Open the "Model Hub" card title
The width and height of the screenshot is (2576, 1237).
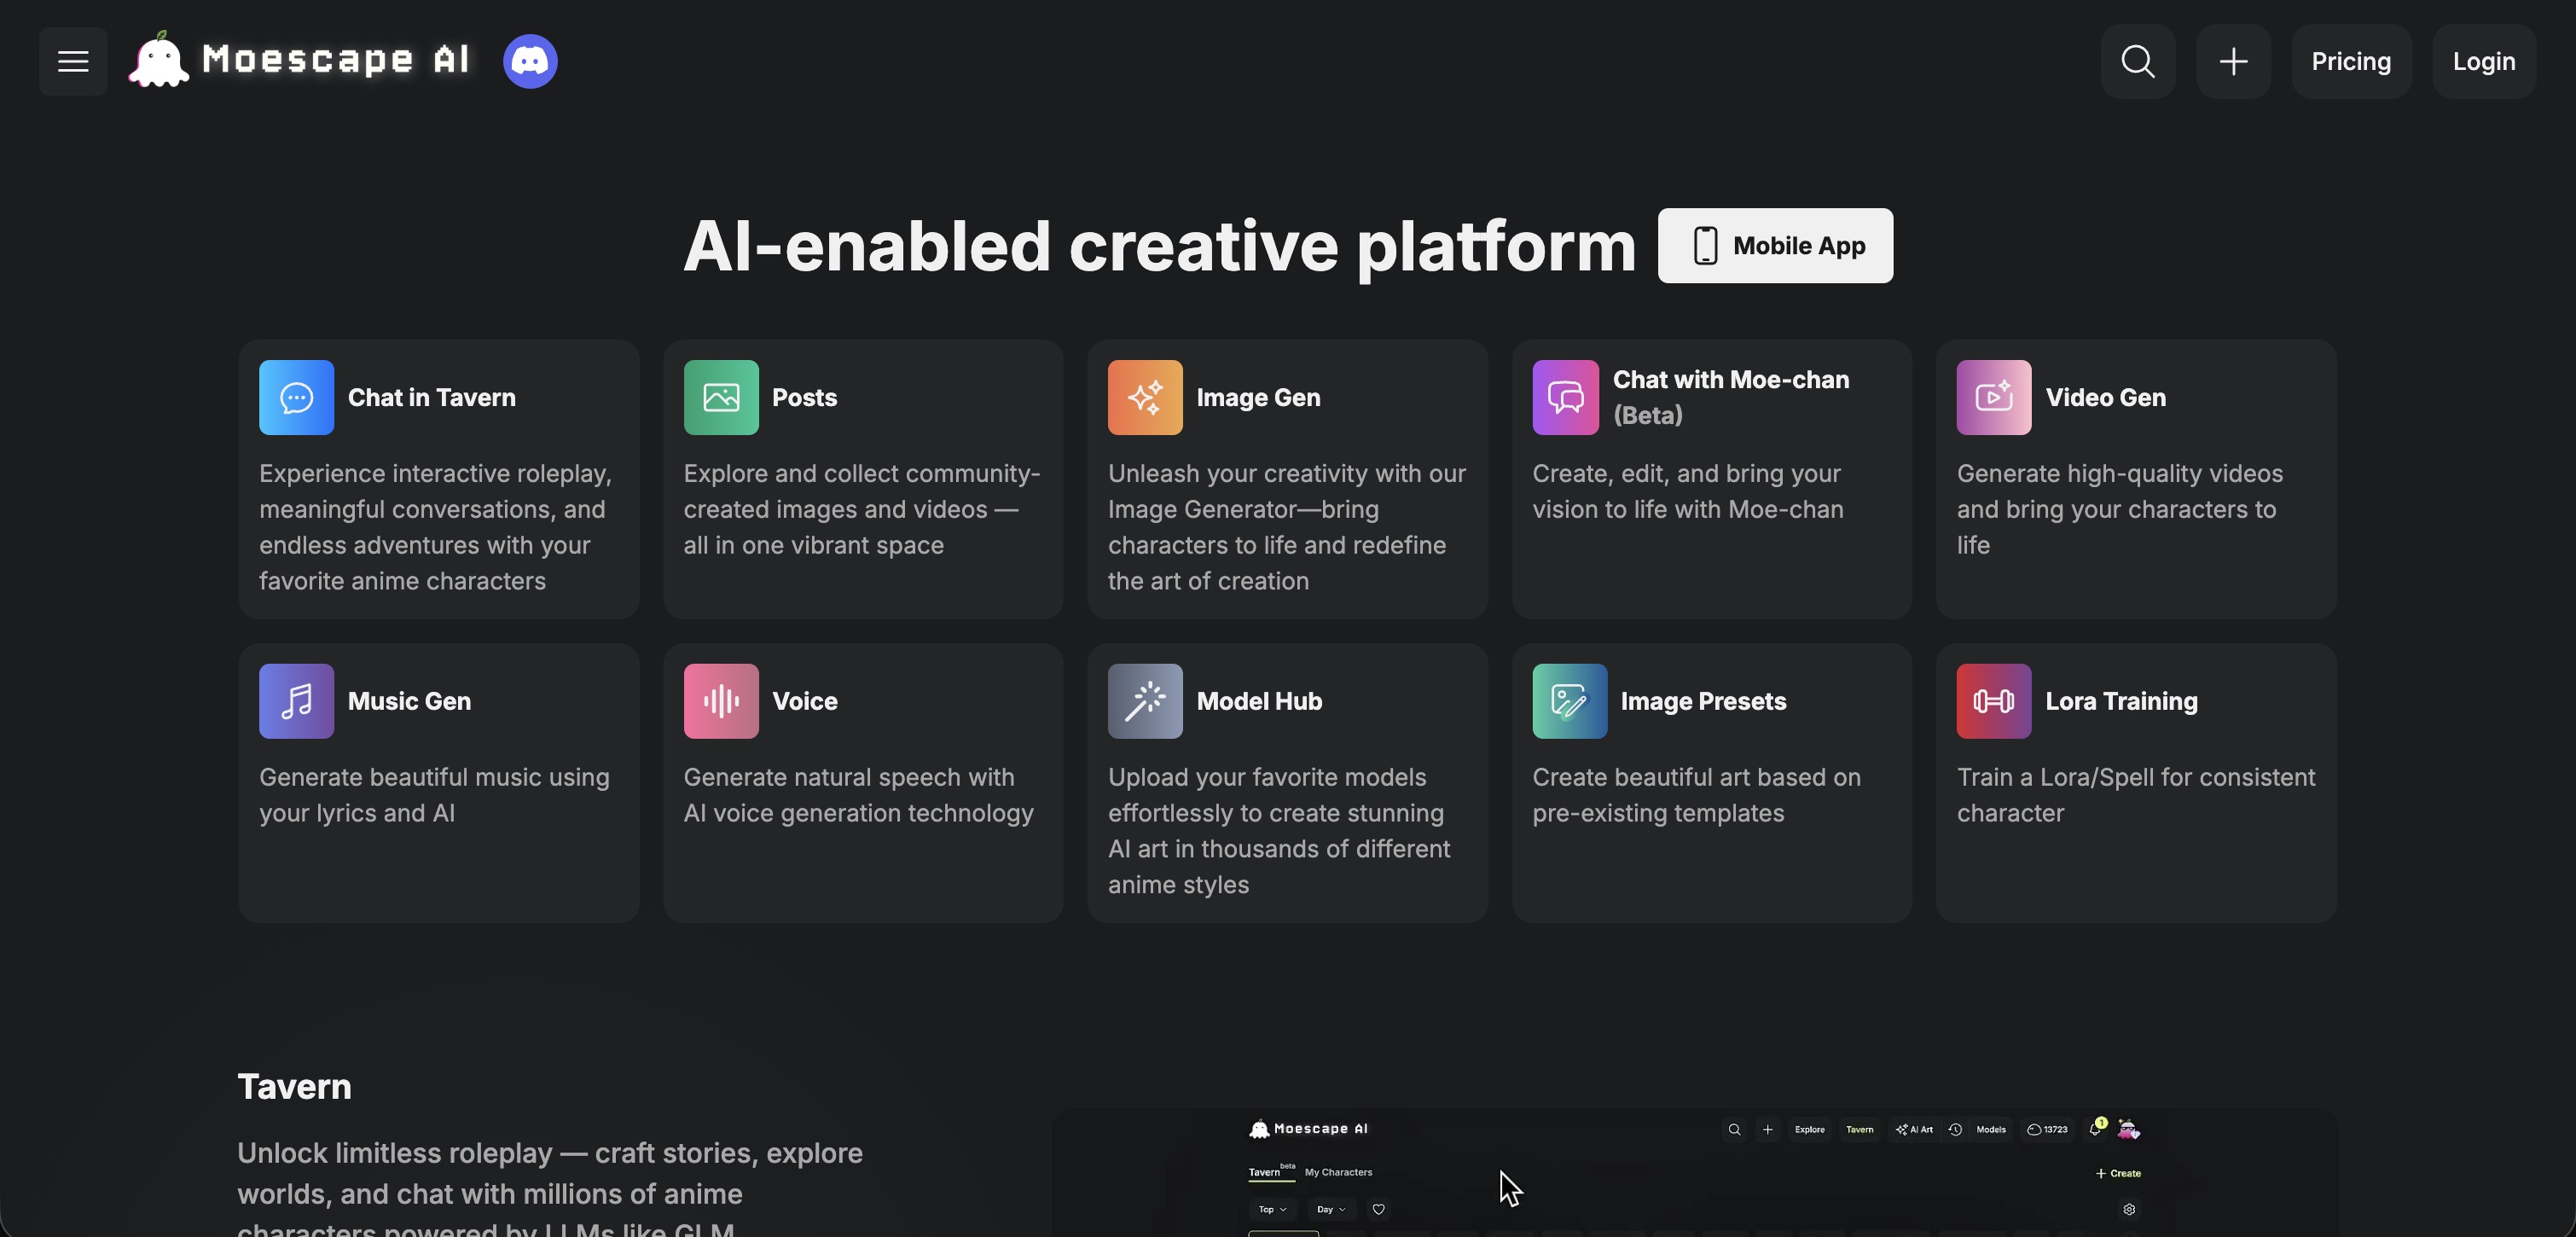click(1259, 701)
